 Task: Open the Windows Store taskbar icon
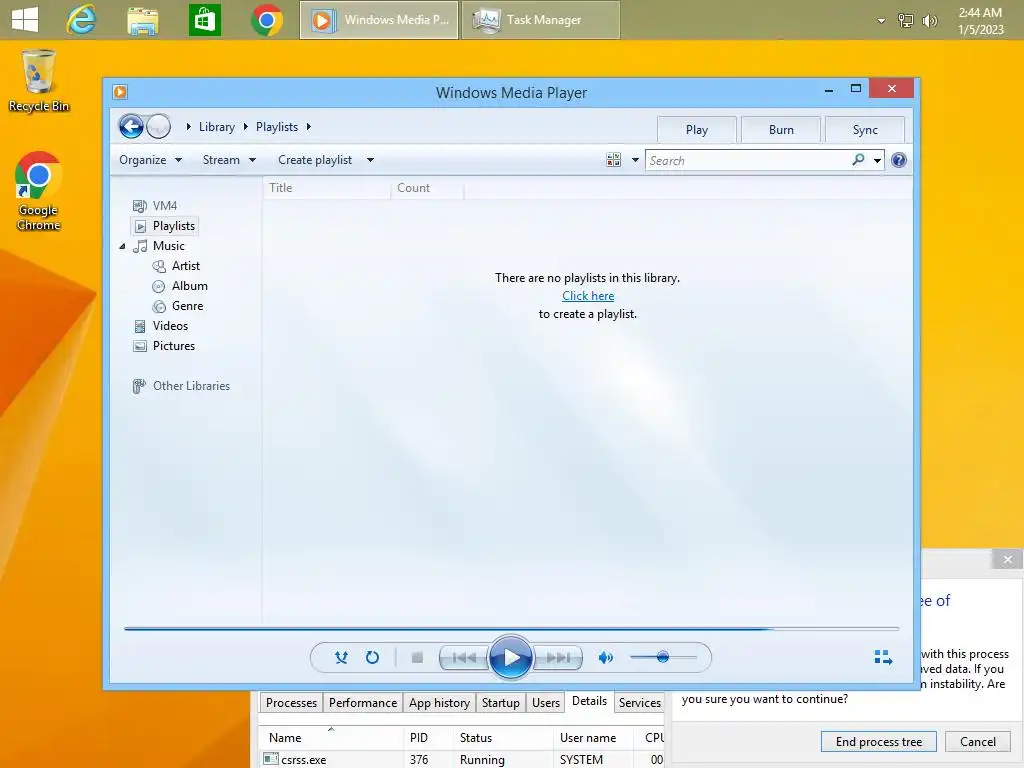204,20
